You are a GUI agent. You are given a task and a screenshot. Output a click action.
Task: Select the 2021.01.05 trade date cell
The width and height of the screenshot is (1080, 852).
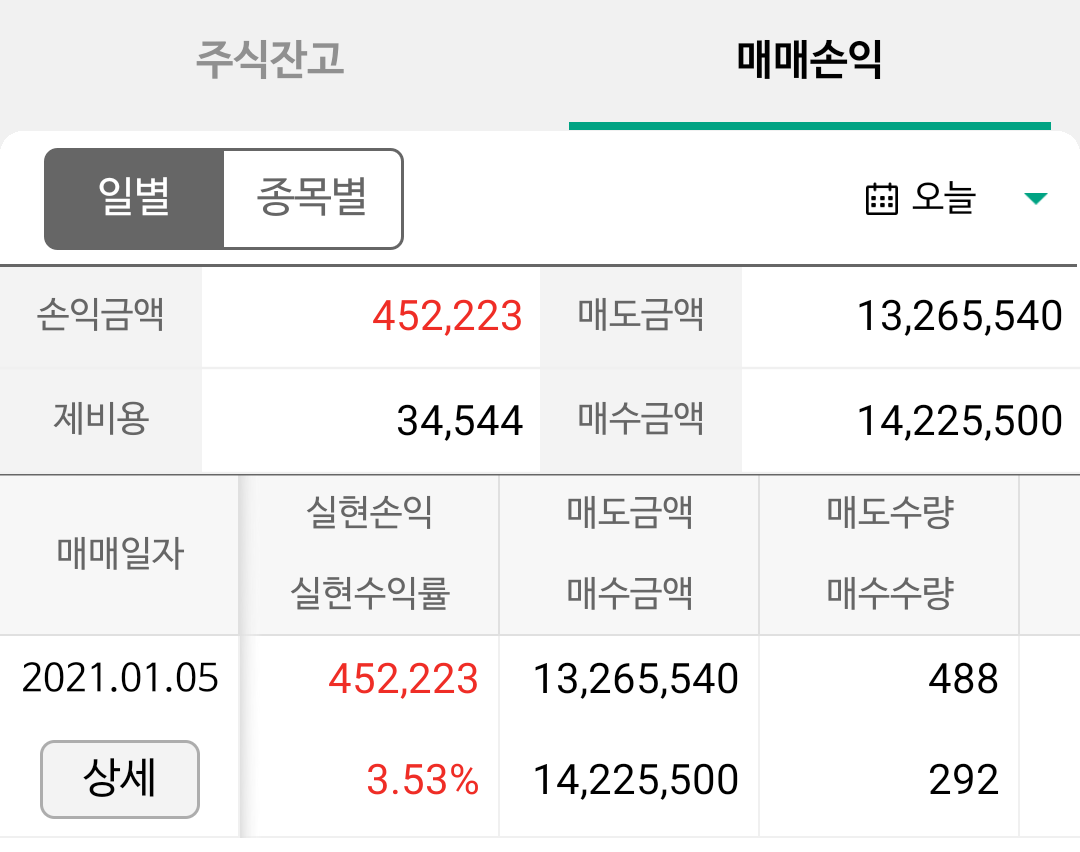point(120,678)
